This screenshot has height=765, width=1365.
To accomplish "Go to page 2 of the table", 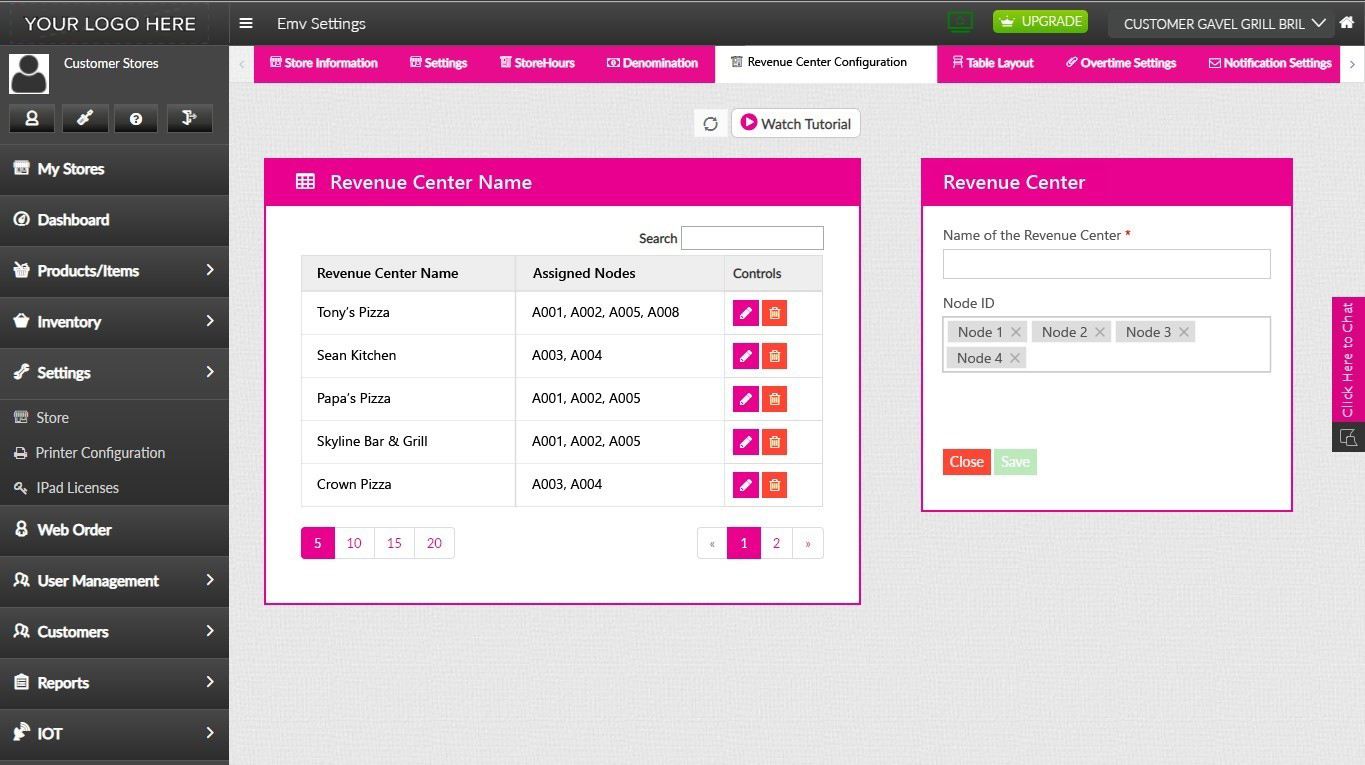I will pos(776,543).
